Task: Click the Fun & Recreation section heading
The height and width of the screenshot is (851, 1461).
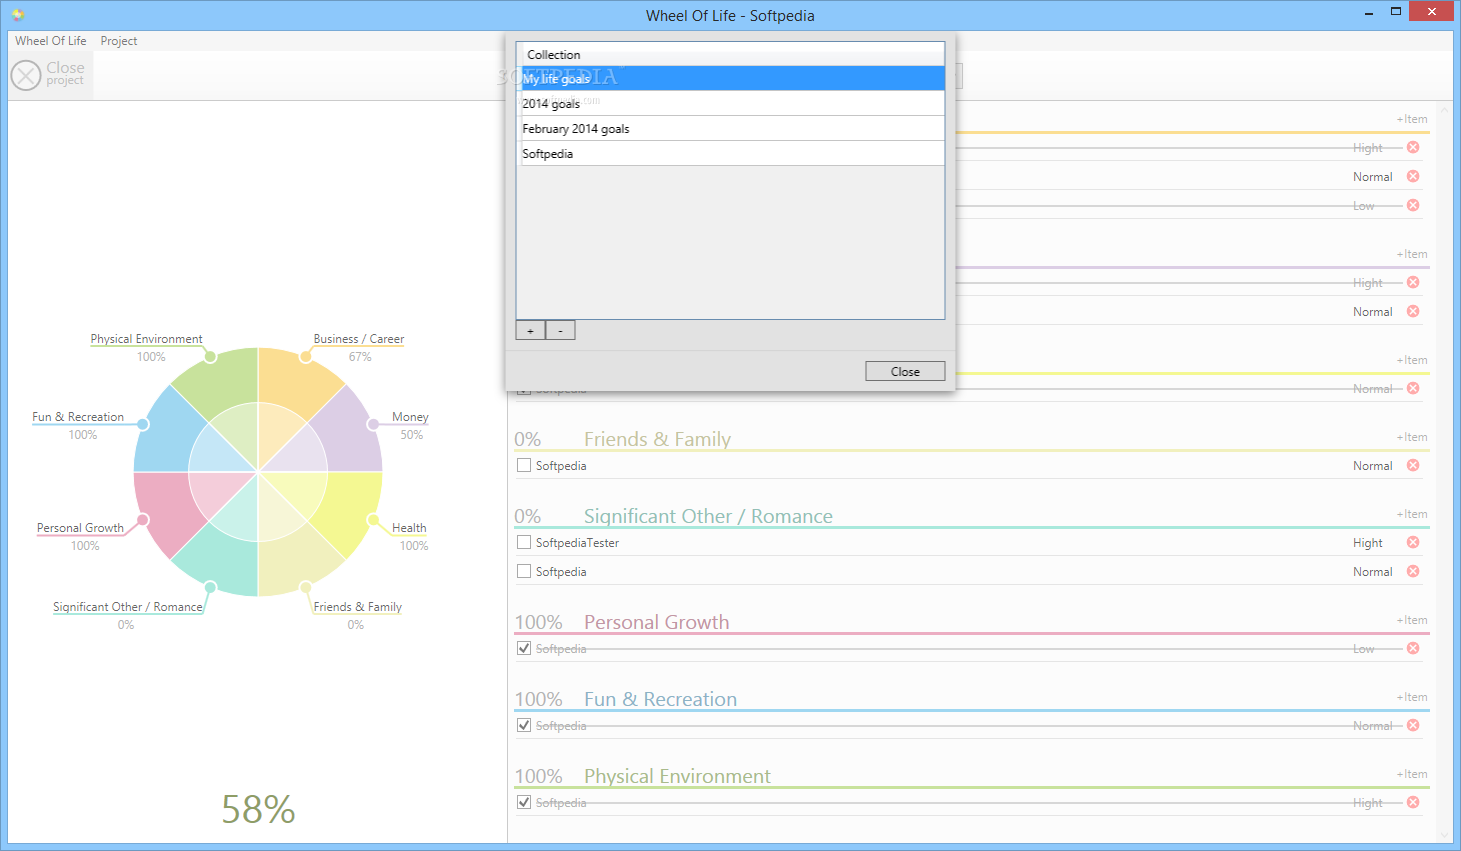Action: [x=660, y=699]
